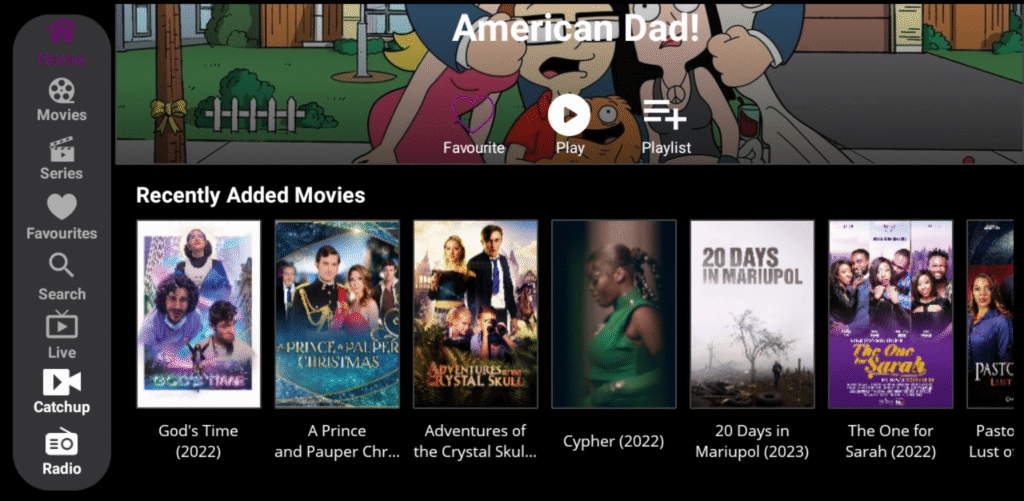Open the Home section icon
Viewport: 1024px width, 501px height.
click(x=61, y=31)
